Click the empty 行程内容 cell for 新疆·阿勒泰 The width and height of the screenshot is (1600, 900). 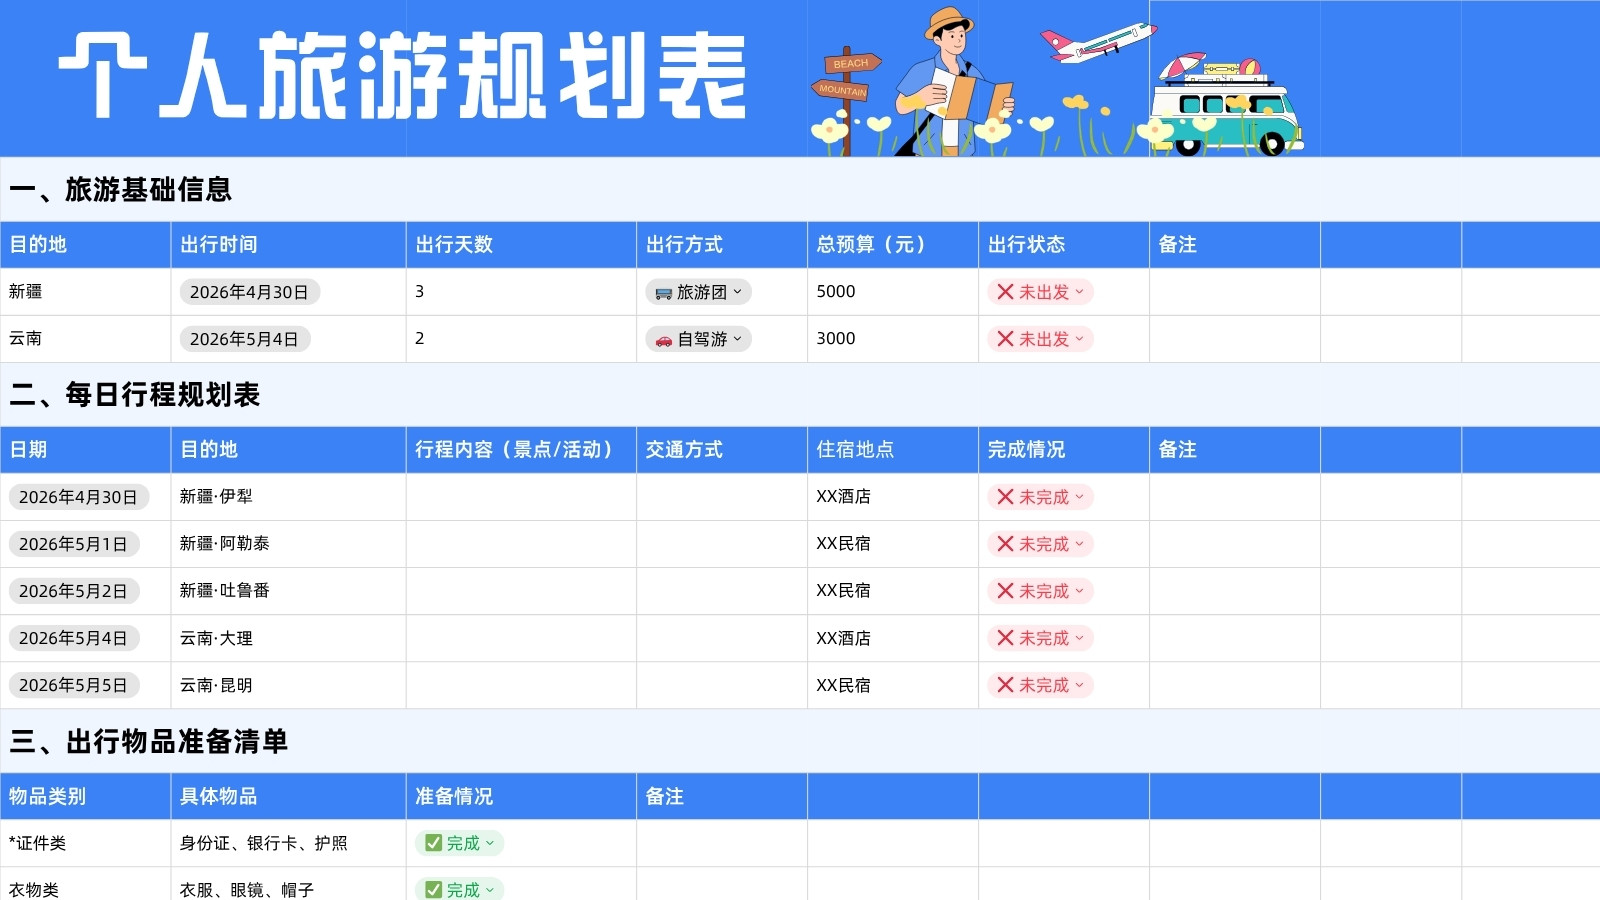[x=521, y=544]
